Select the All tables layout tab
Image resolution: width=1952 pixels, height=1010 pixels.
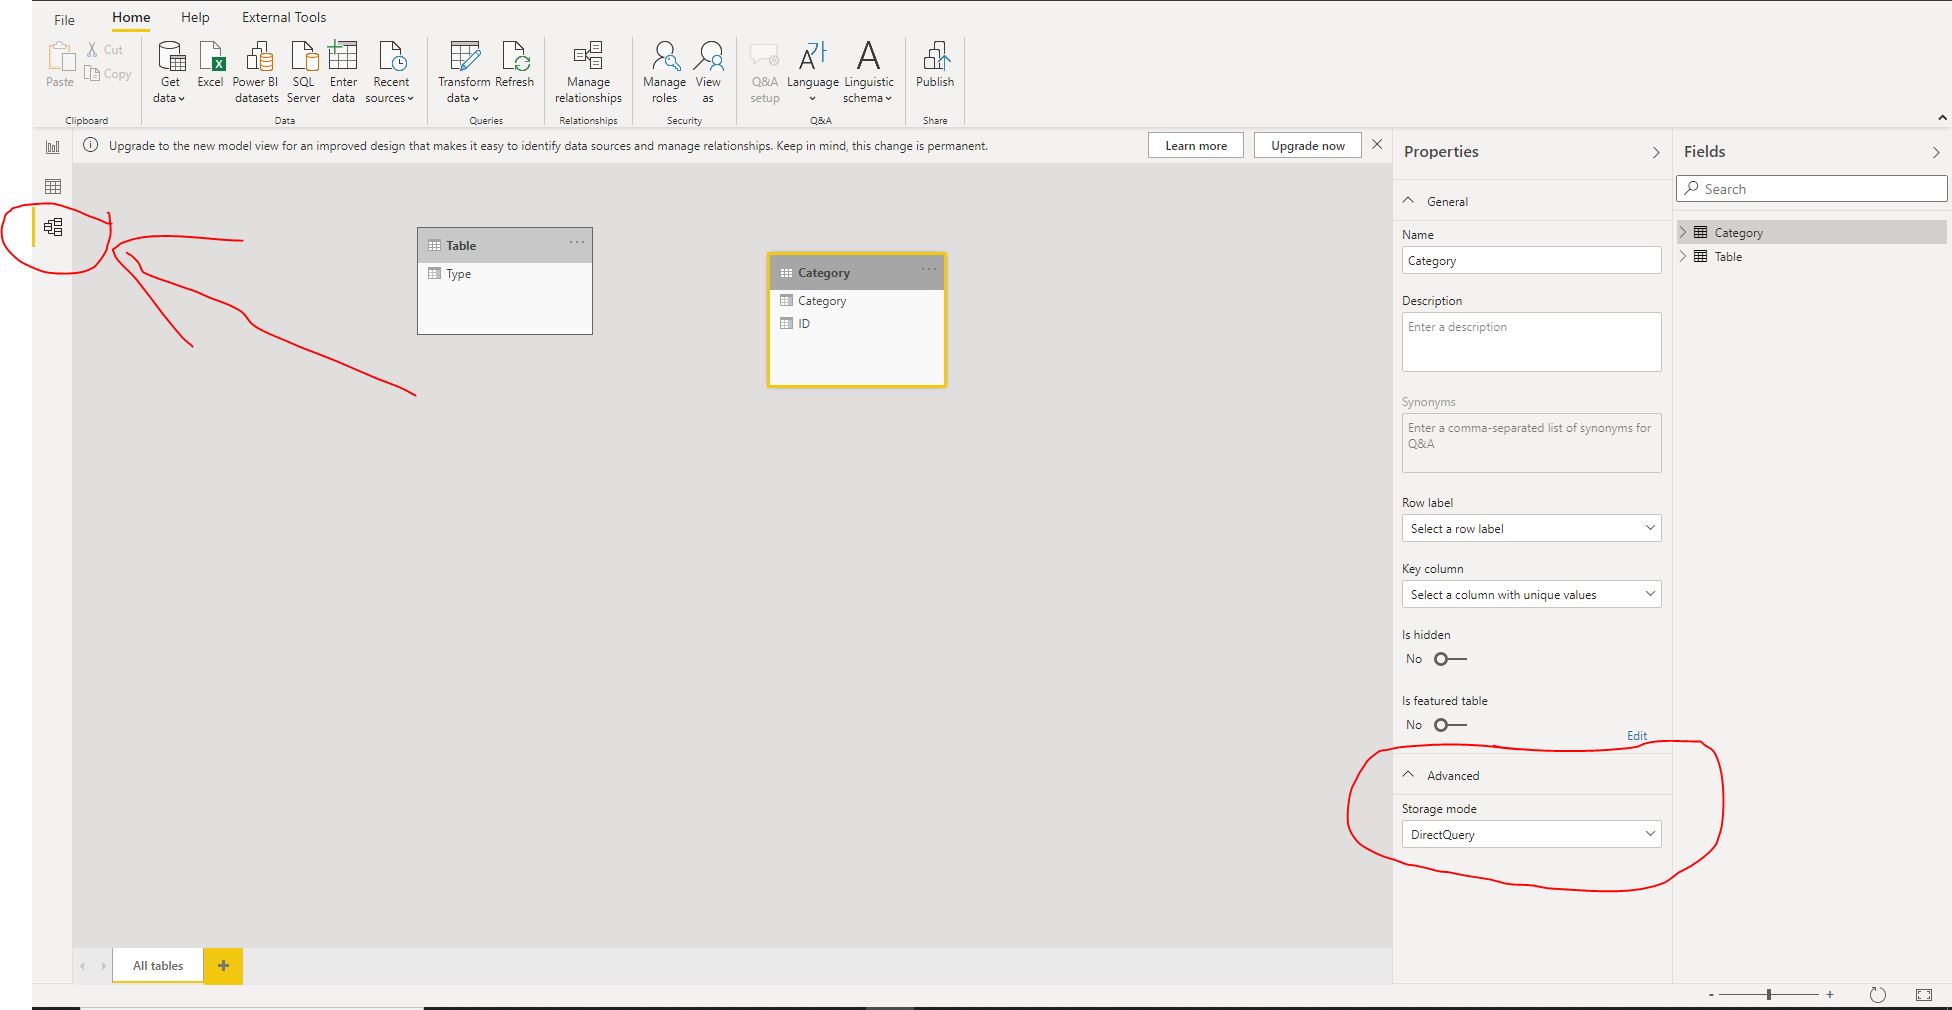pos(158,966)
